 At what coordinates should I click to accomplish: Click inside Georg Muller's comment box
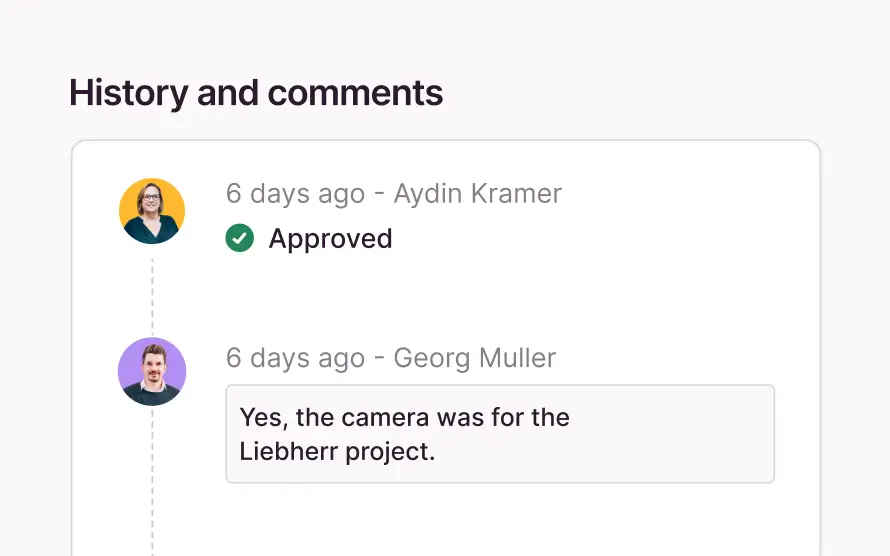pyautogui.click(x=500, y=434)
